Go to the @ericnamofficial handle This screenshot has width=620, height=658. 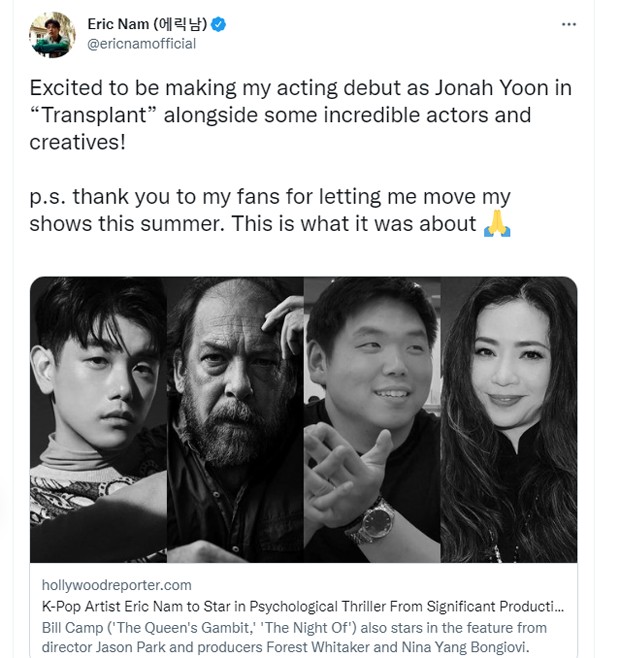click(x=141, y=44)
